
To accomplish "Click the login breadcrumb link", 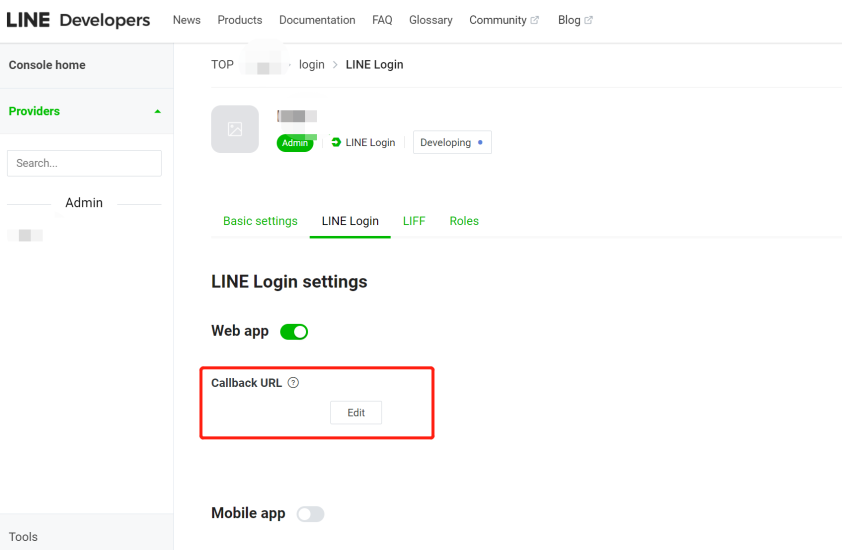I will click(x=312, y=64).
